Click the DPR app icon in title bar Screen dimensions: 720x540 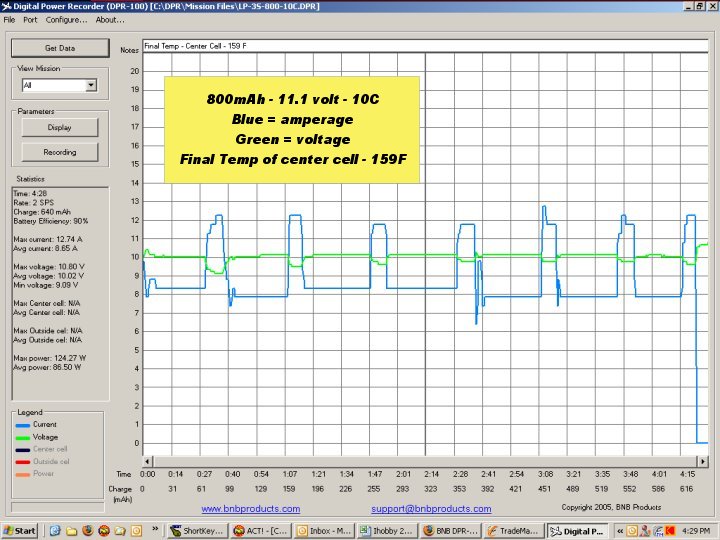[6, 6]
